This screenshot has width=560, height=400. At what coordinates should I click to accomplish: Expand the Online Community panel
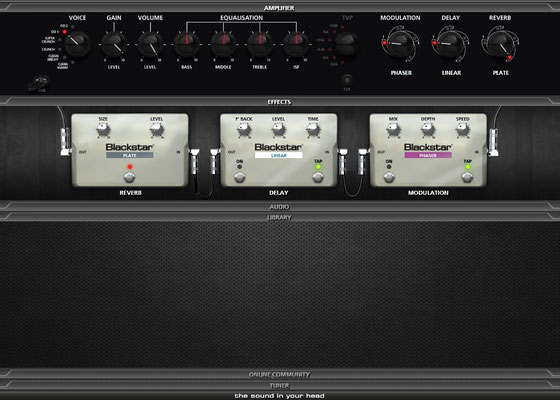click(280, 374)
